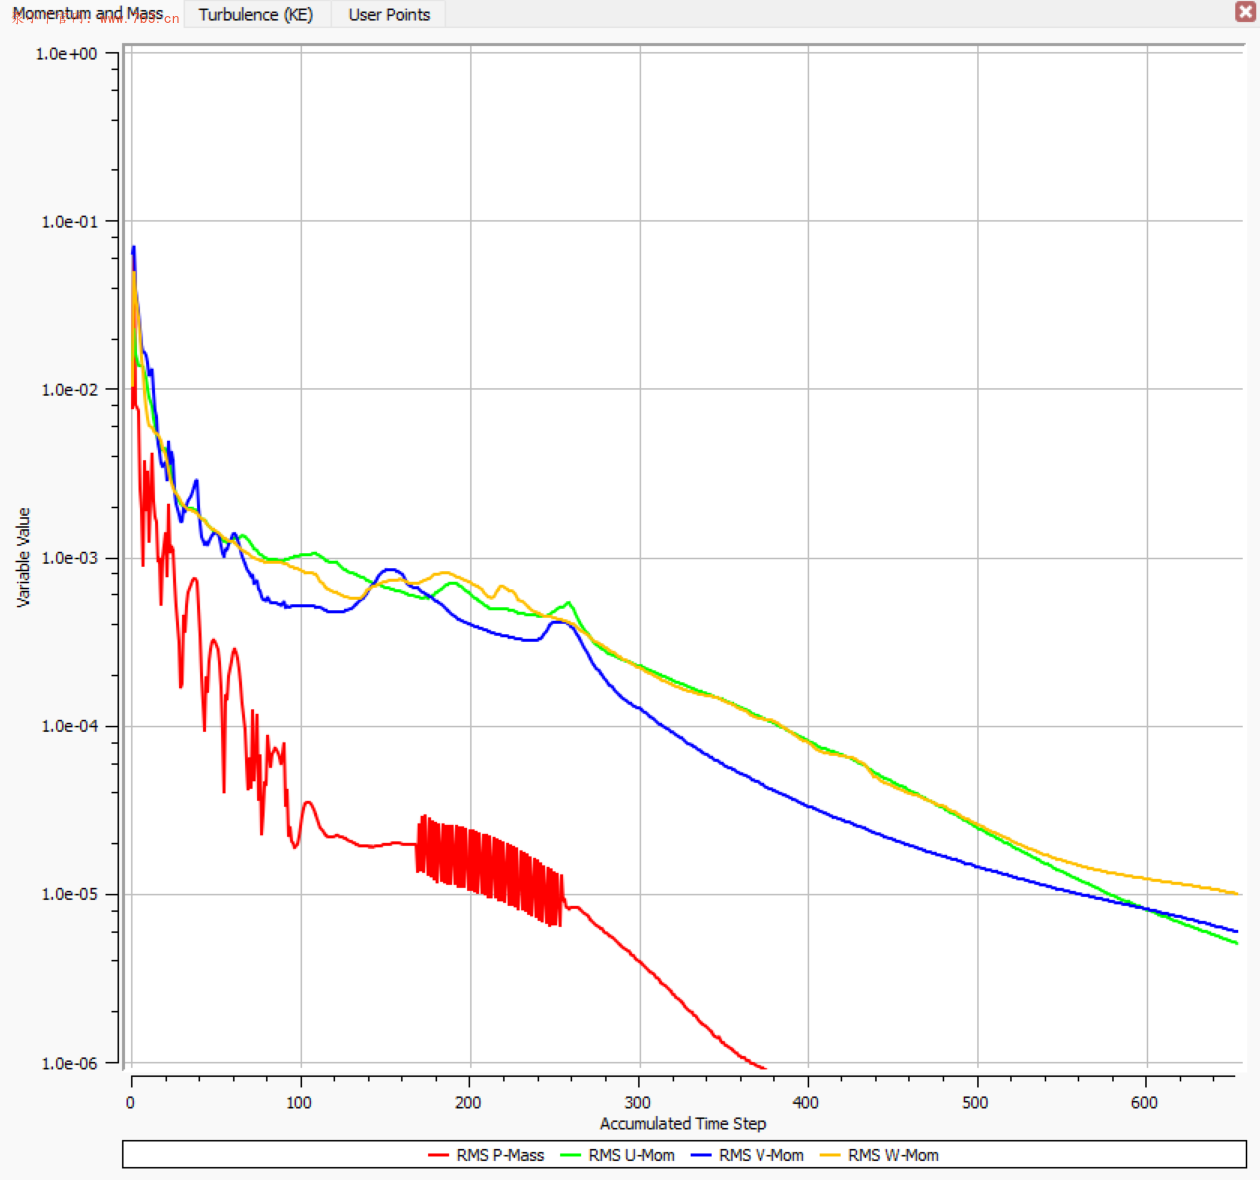Click the 1.0e-03 y-axis tick label
Image resolution: width=1260 pixels, height=1180 pixels.
point(69,558)
